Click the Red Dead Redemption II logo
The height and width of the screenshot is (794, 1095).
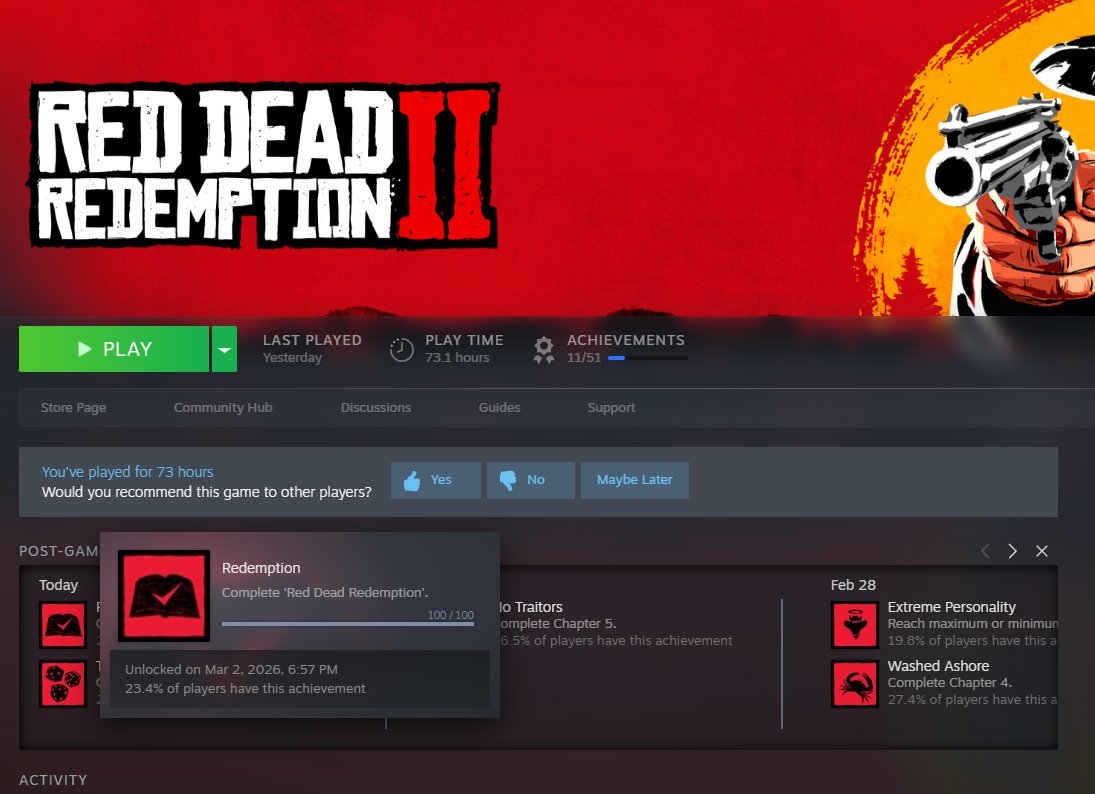tap(263, 166)
